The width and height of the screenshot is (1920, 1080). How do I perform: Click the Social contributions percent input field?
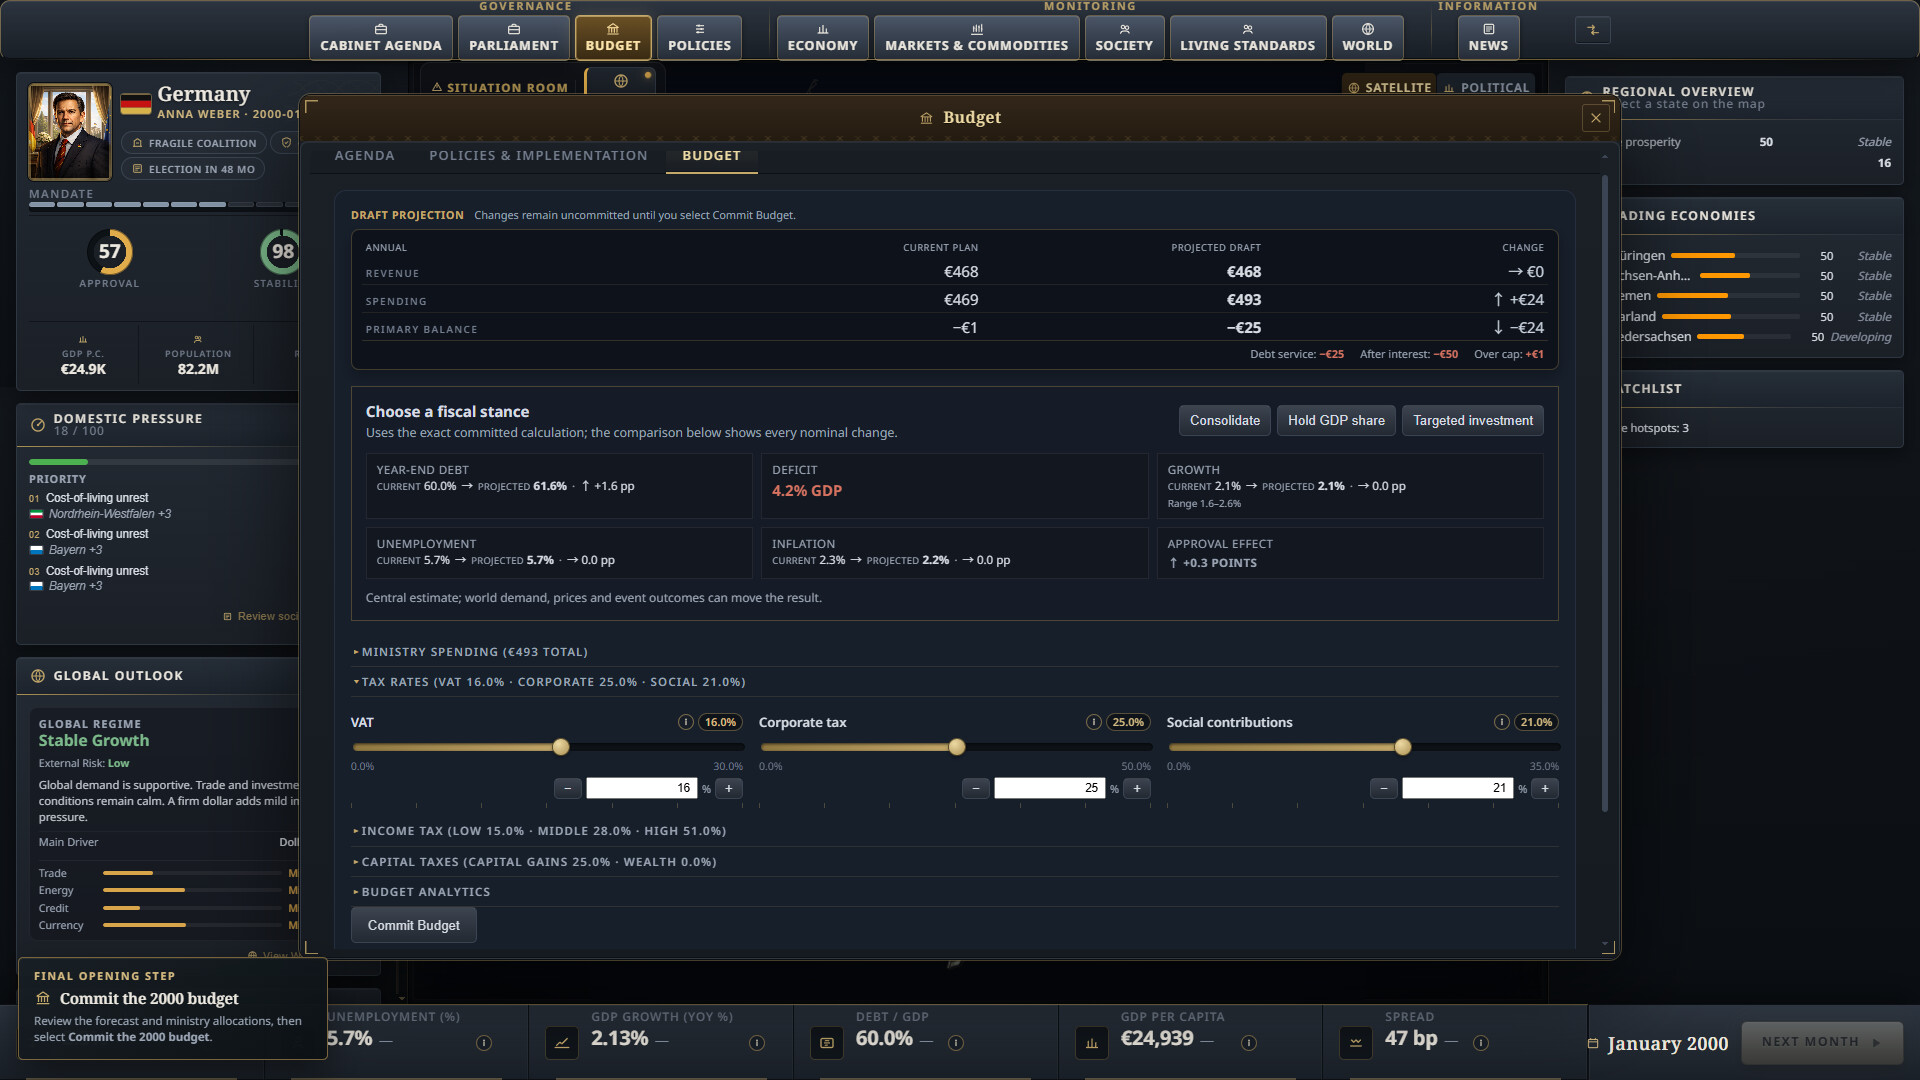click(1457, 789)
